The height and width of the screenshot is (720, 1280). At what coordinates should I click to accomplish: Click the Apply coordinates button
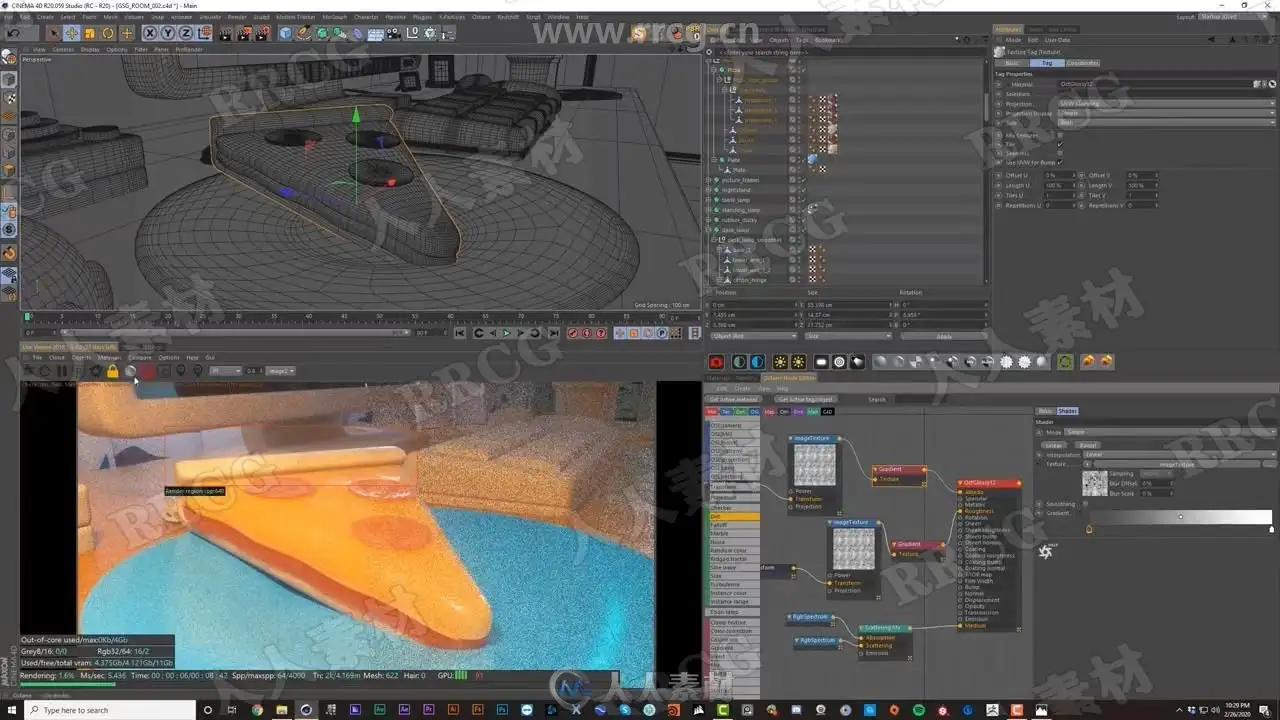coord(945,336)
